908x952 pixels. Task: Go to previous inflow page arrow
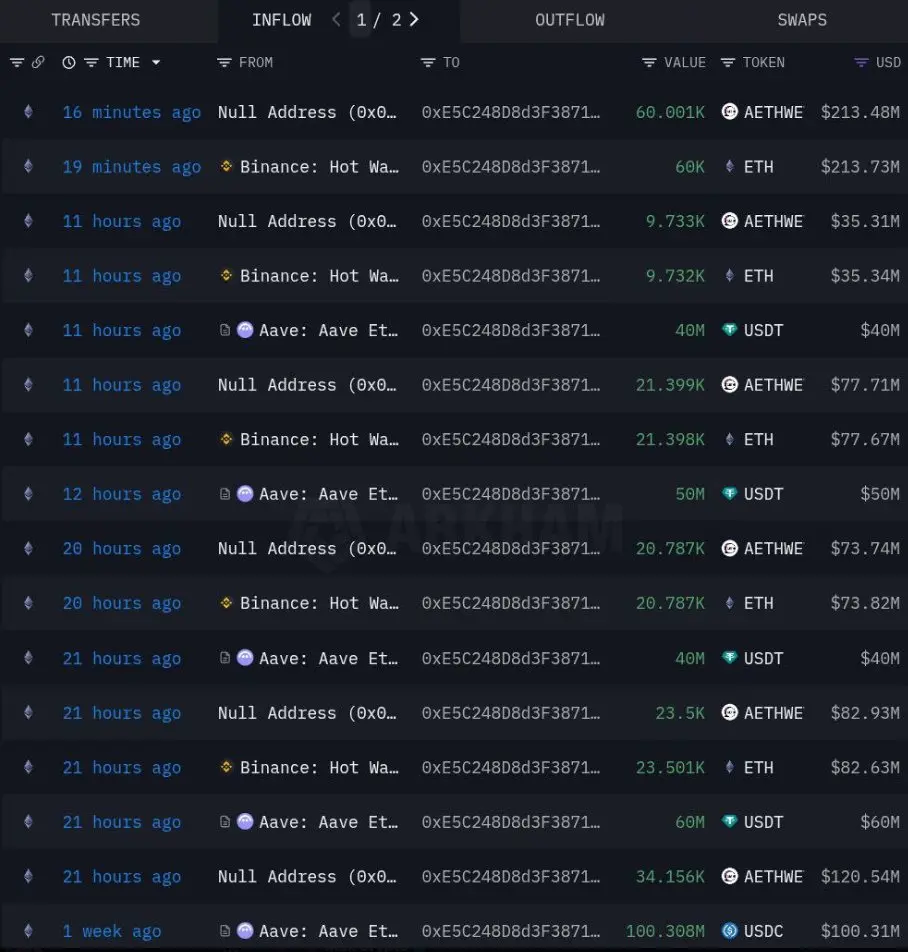coord(336,19)
